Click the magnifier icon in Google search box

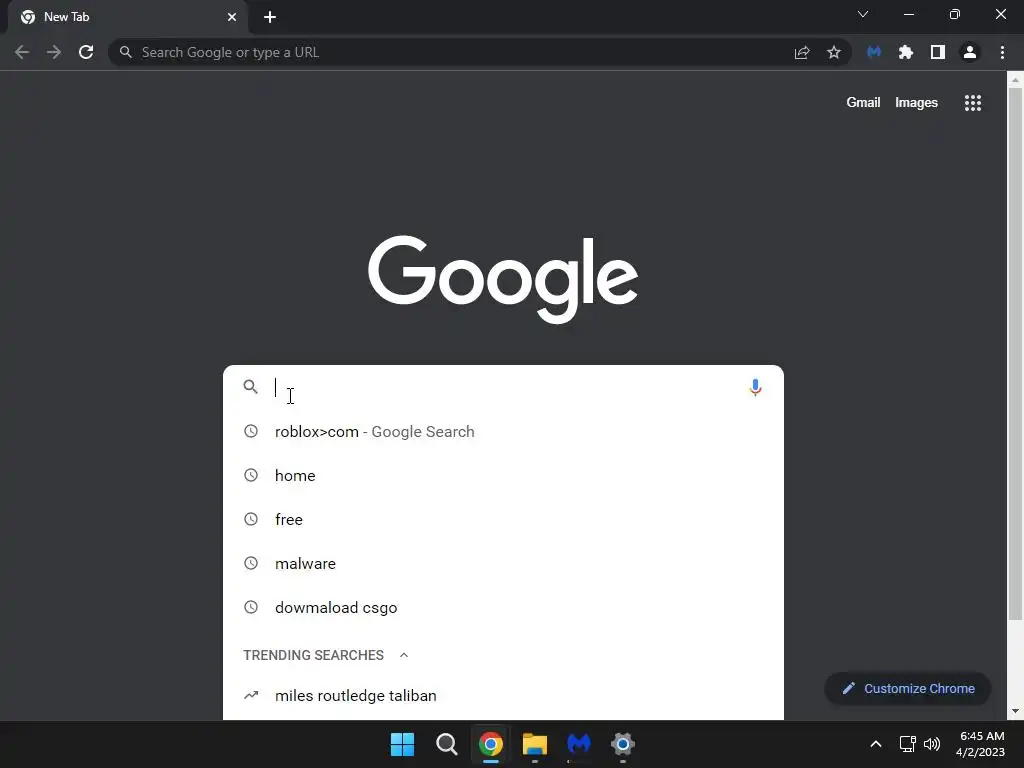click(x=251, y=387)
